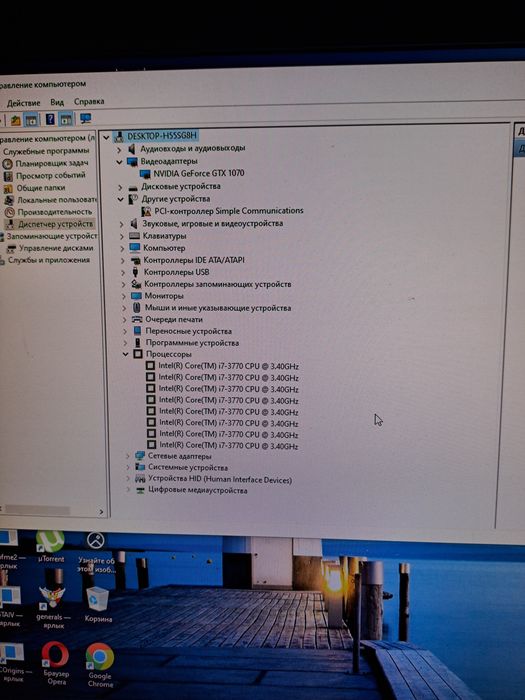The image size is (525, 700).
Task: Expand the Контроллеры IDE ATA/ATAPI node
Action: click(x=123, y=260)
